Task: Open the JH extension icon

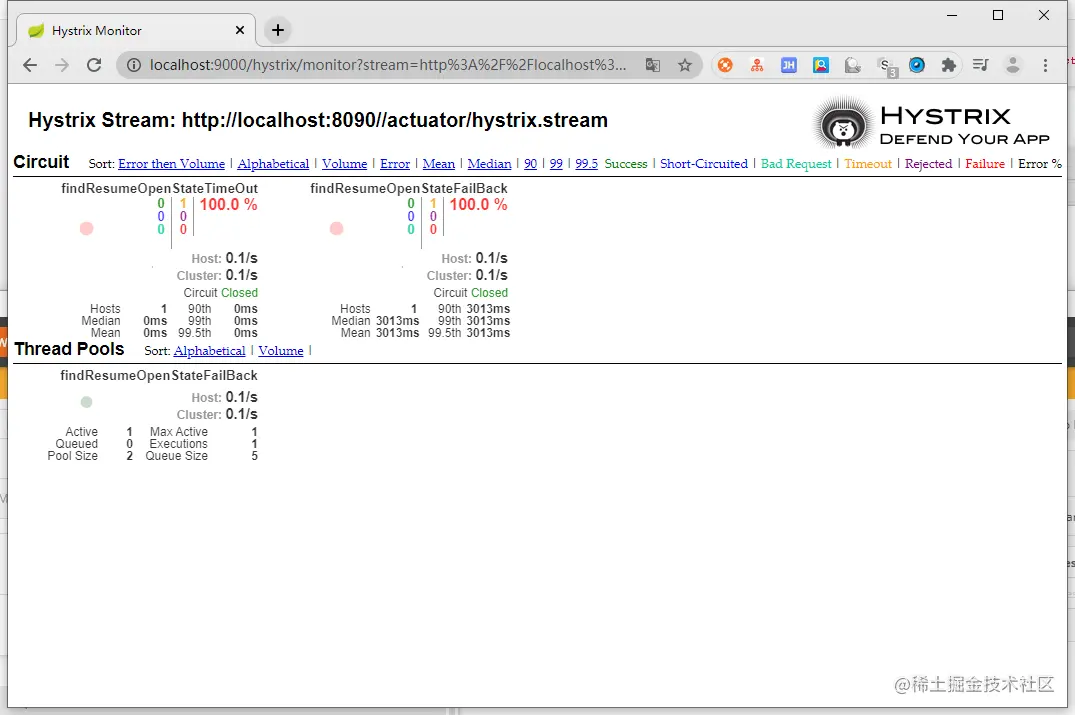Action: [788, 65]
